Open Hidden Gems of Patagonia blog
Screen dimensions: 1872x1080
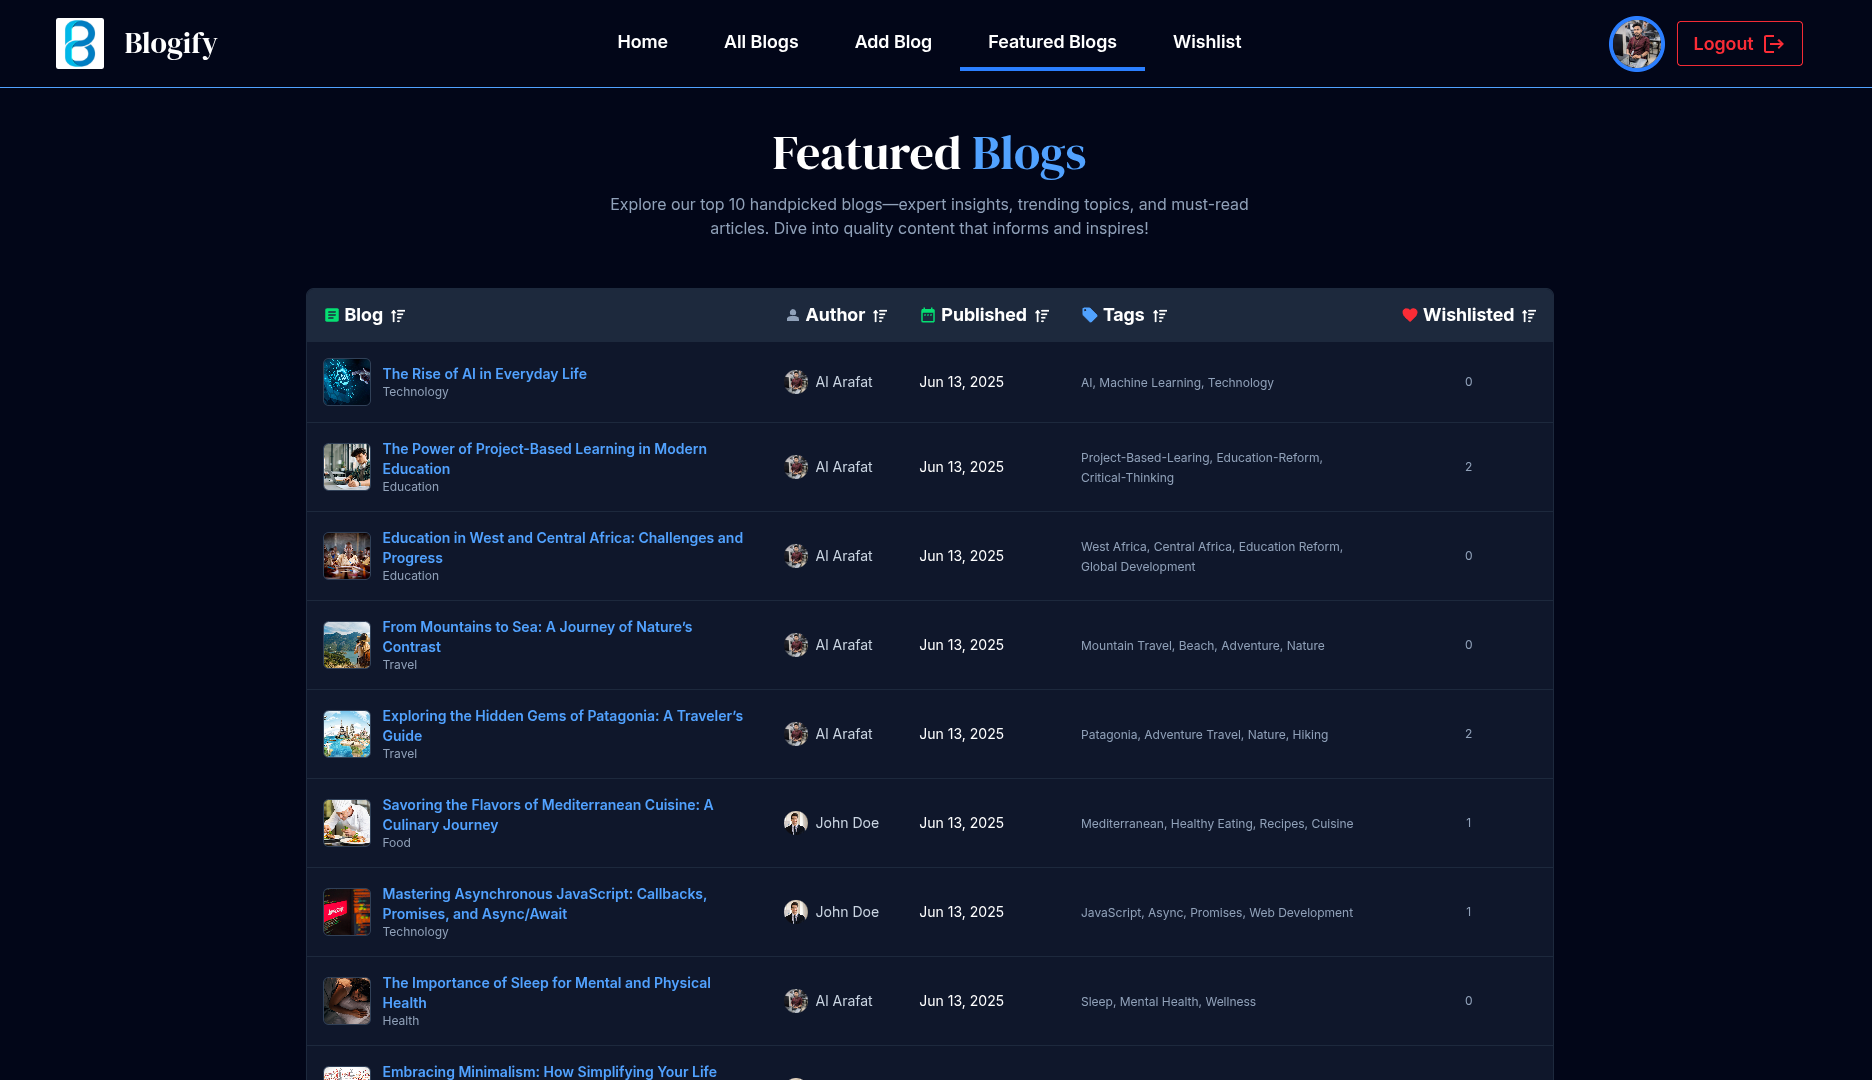point(562,726)
